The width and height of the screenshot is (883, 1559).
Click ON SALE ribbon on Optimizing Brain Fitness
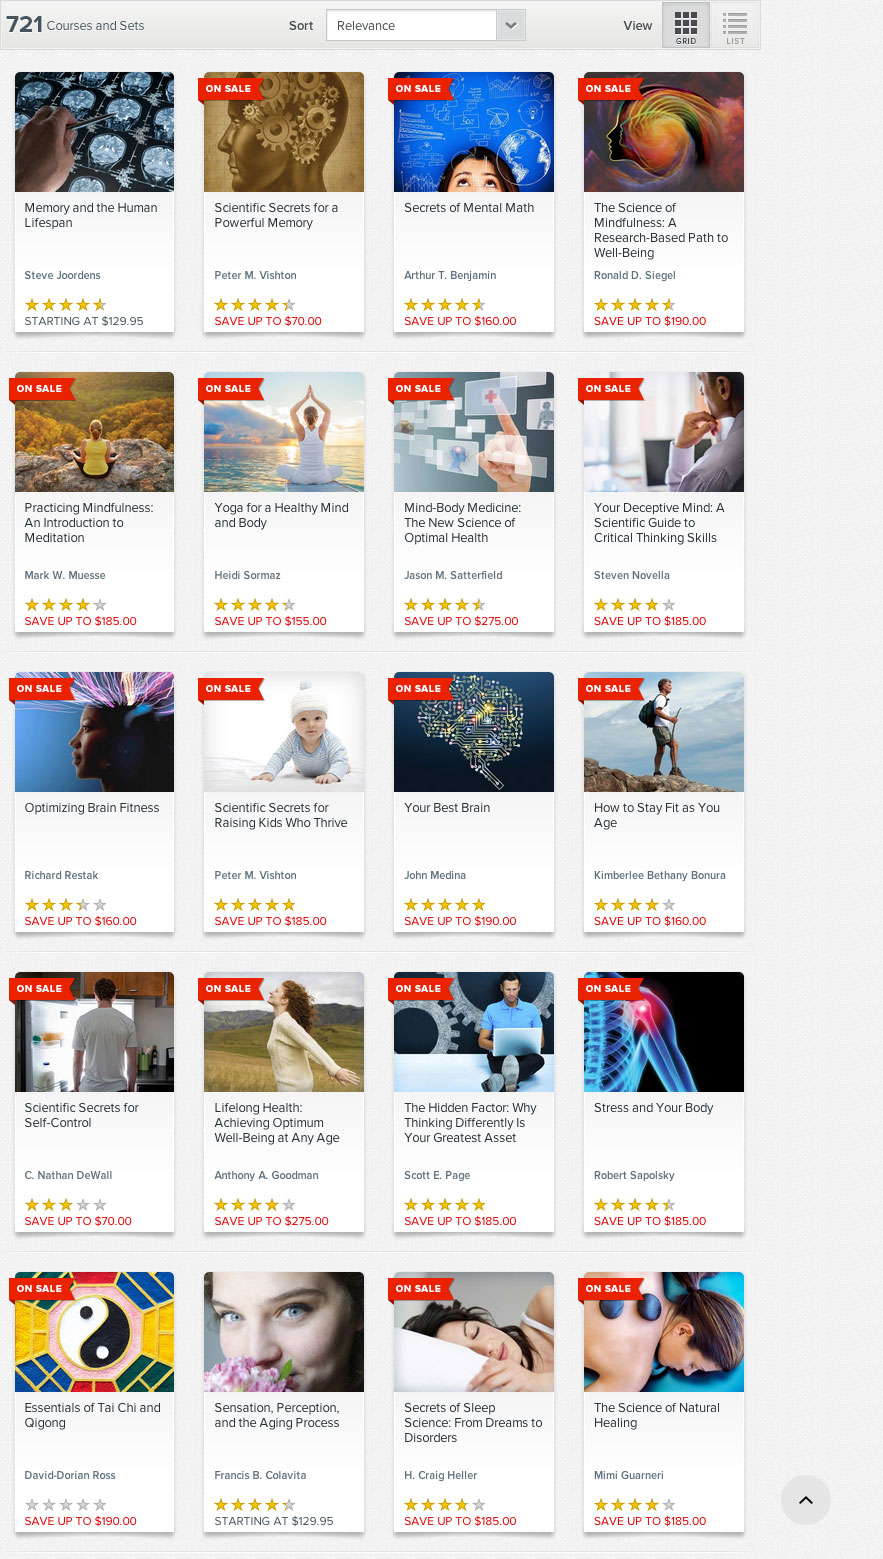click(40, 689)
